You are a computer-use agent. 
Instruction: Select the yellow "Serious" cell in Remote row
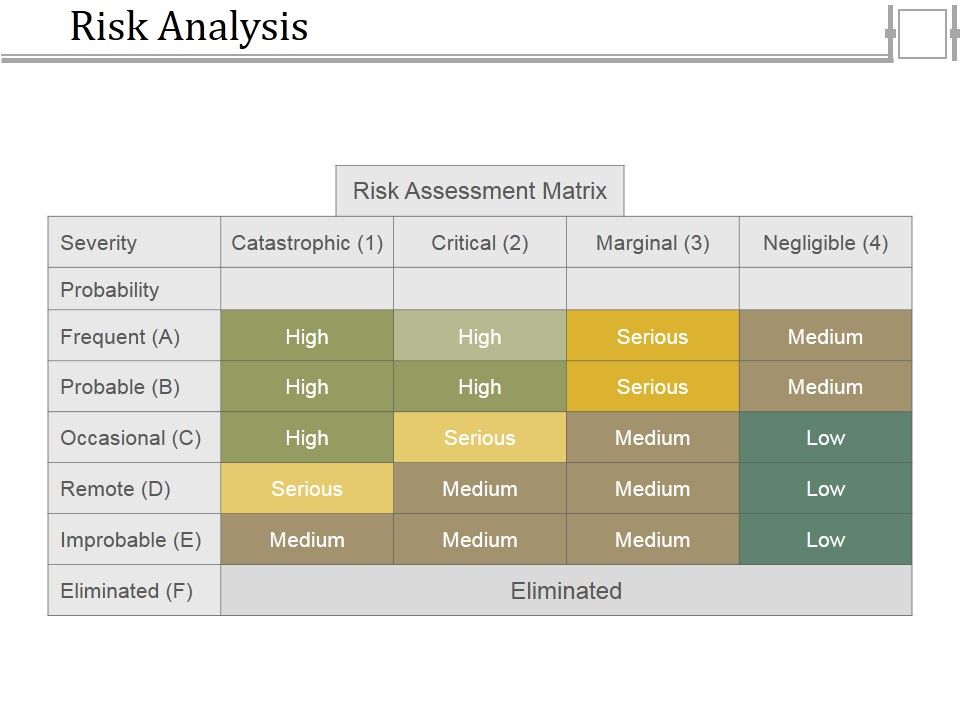307,489
